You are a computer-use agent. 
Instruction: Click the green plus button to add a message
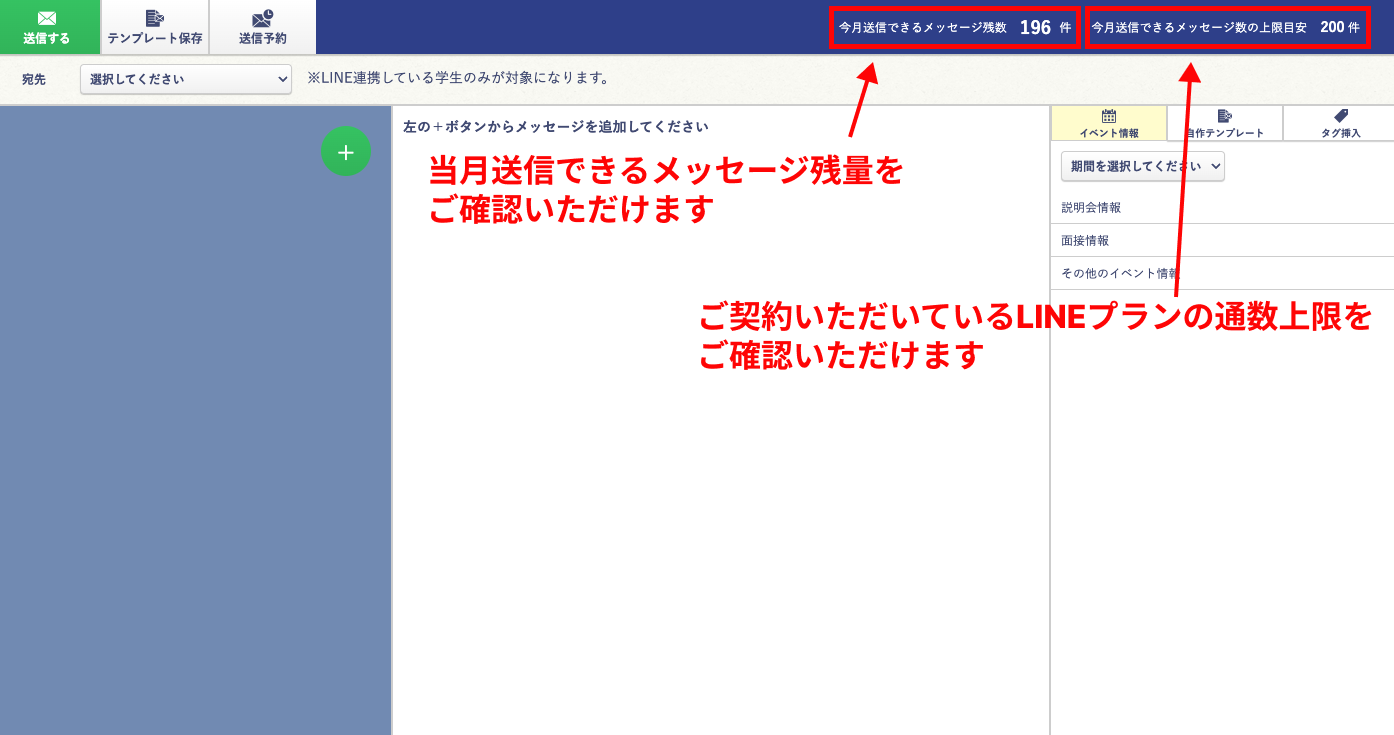tap(346, 152)
